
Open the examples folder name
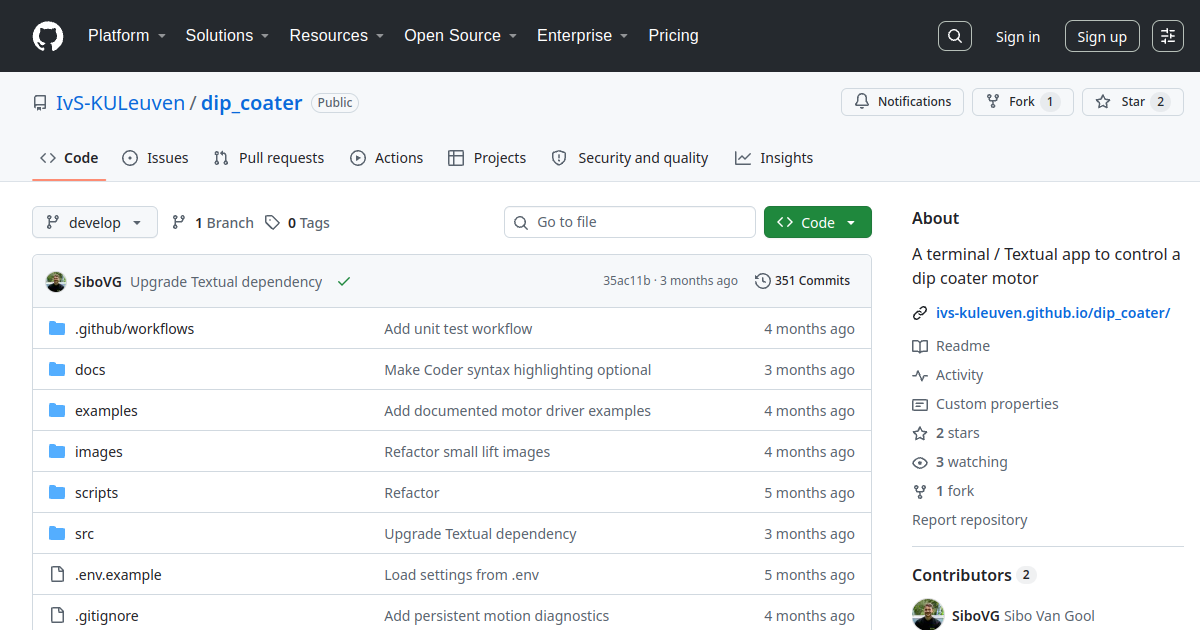(106, 411)
